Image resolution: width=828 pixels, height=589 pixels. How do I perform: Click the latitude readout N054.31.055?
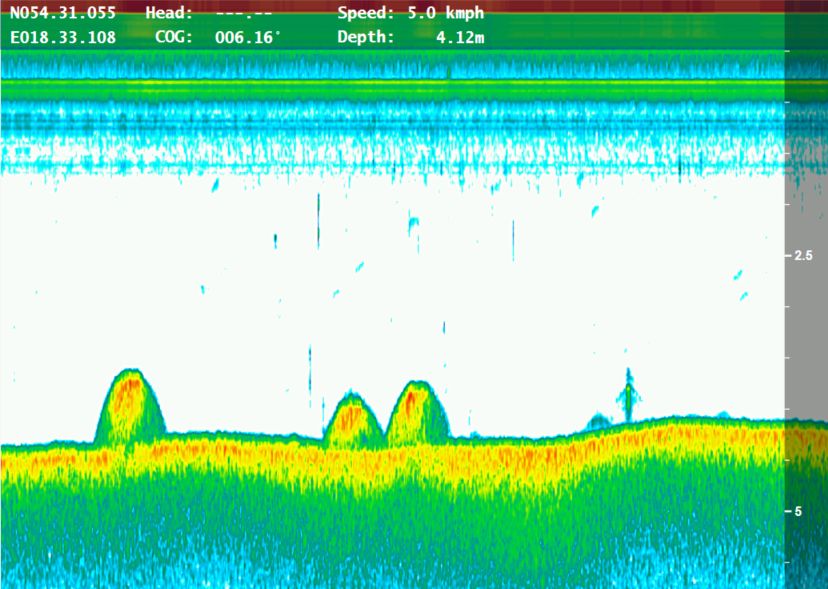tap(63, 13)
